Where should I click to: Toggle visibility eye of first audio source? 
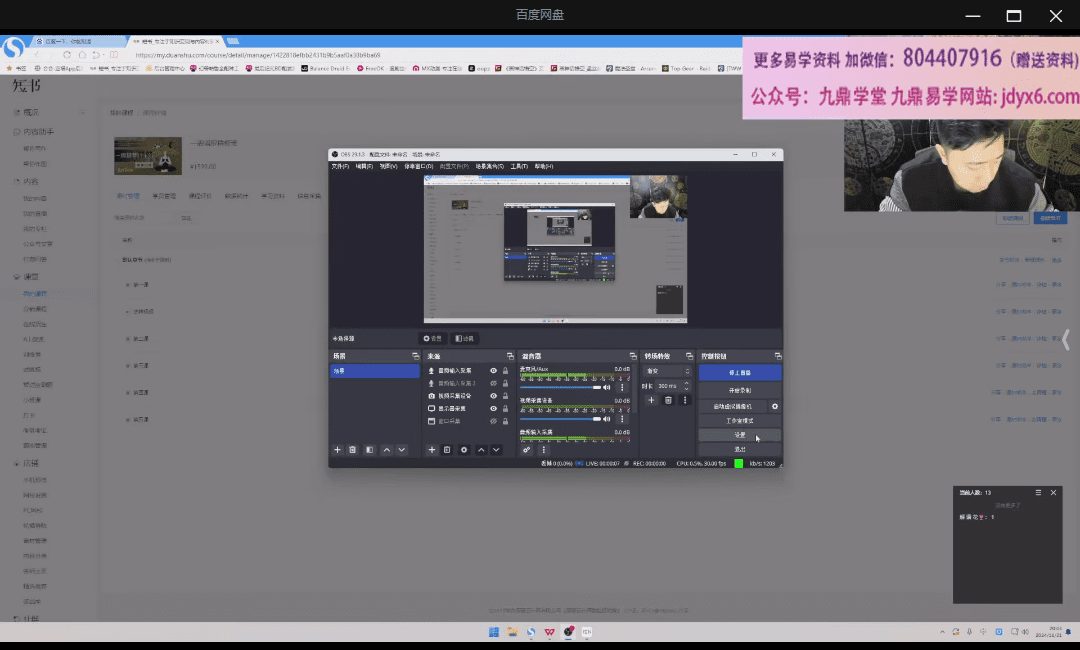(x=493, y=371)
